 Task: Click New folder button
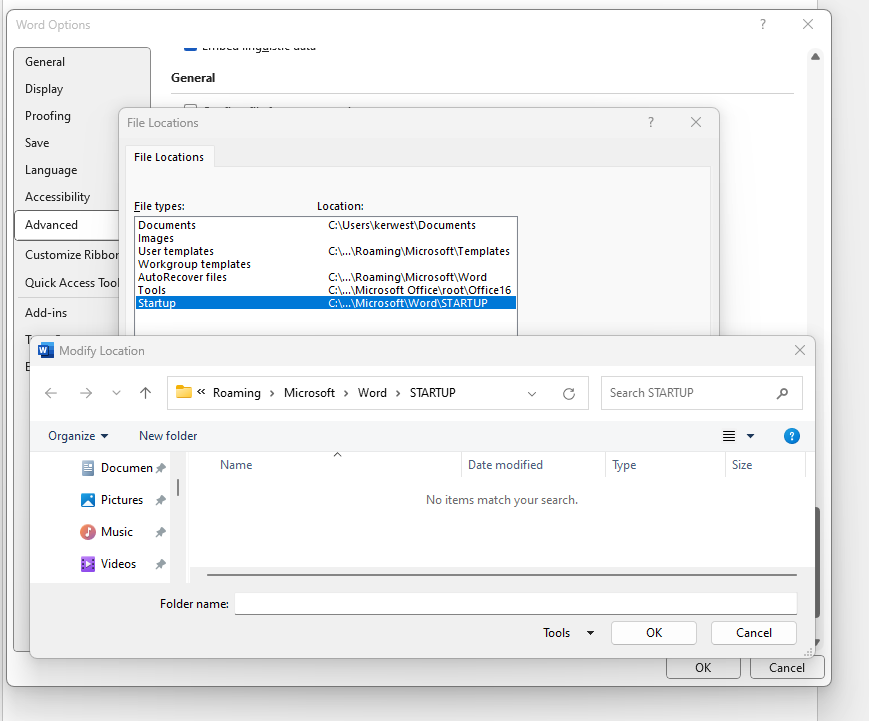[x=168, y=436]
